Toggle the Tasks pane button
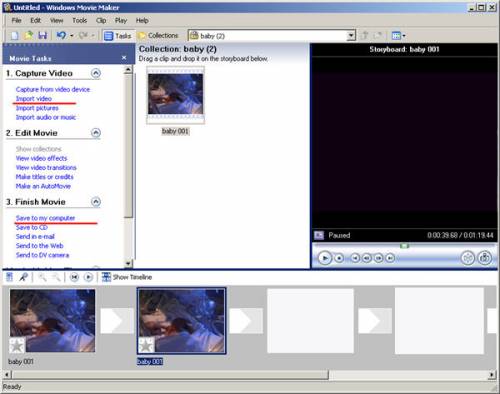Viewport: 500px width, 394px height. pos(117,36)
